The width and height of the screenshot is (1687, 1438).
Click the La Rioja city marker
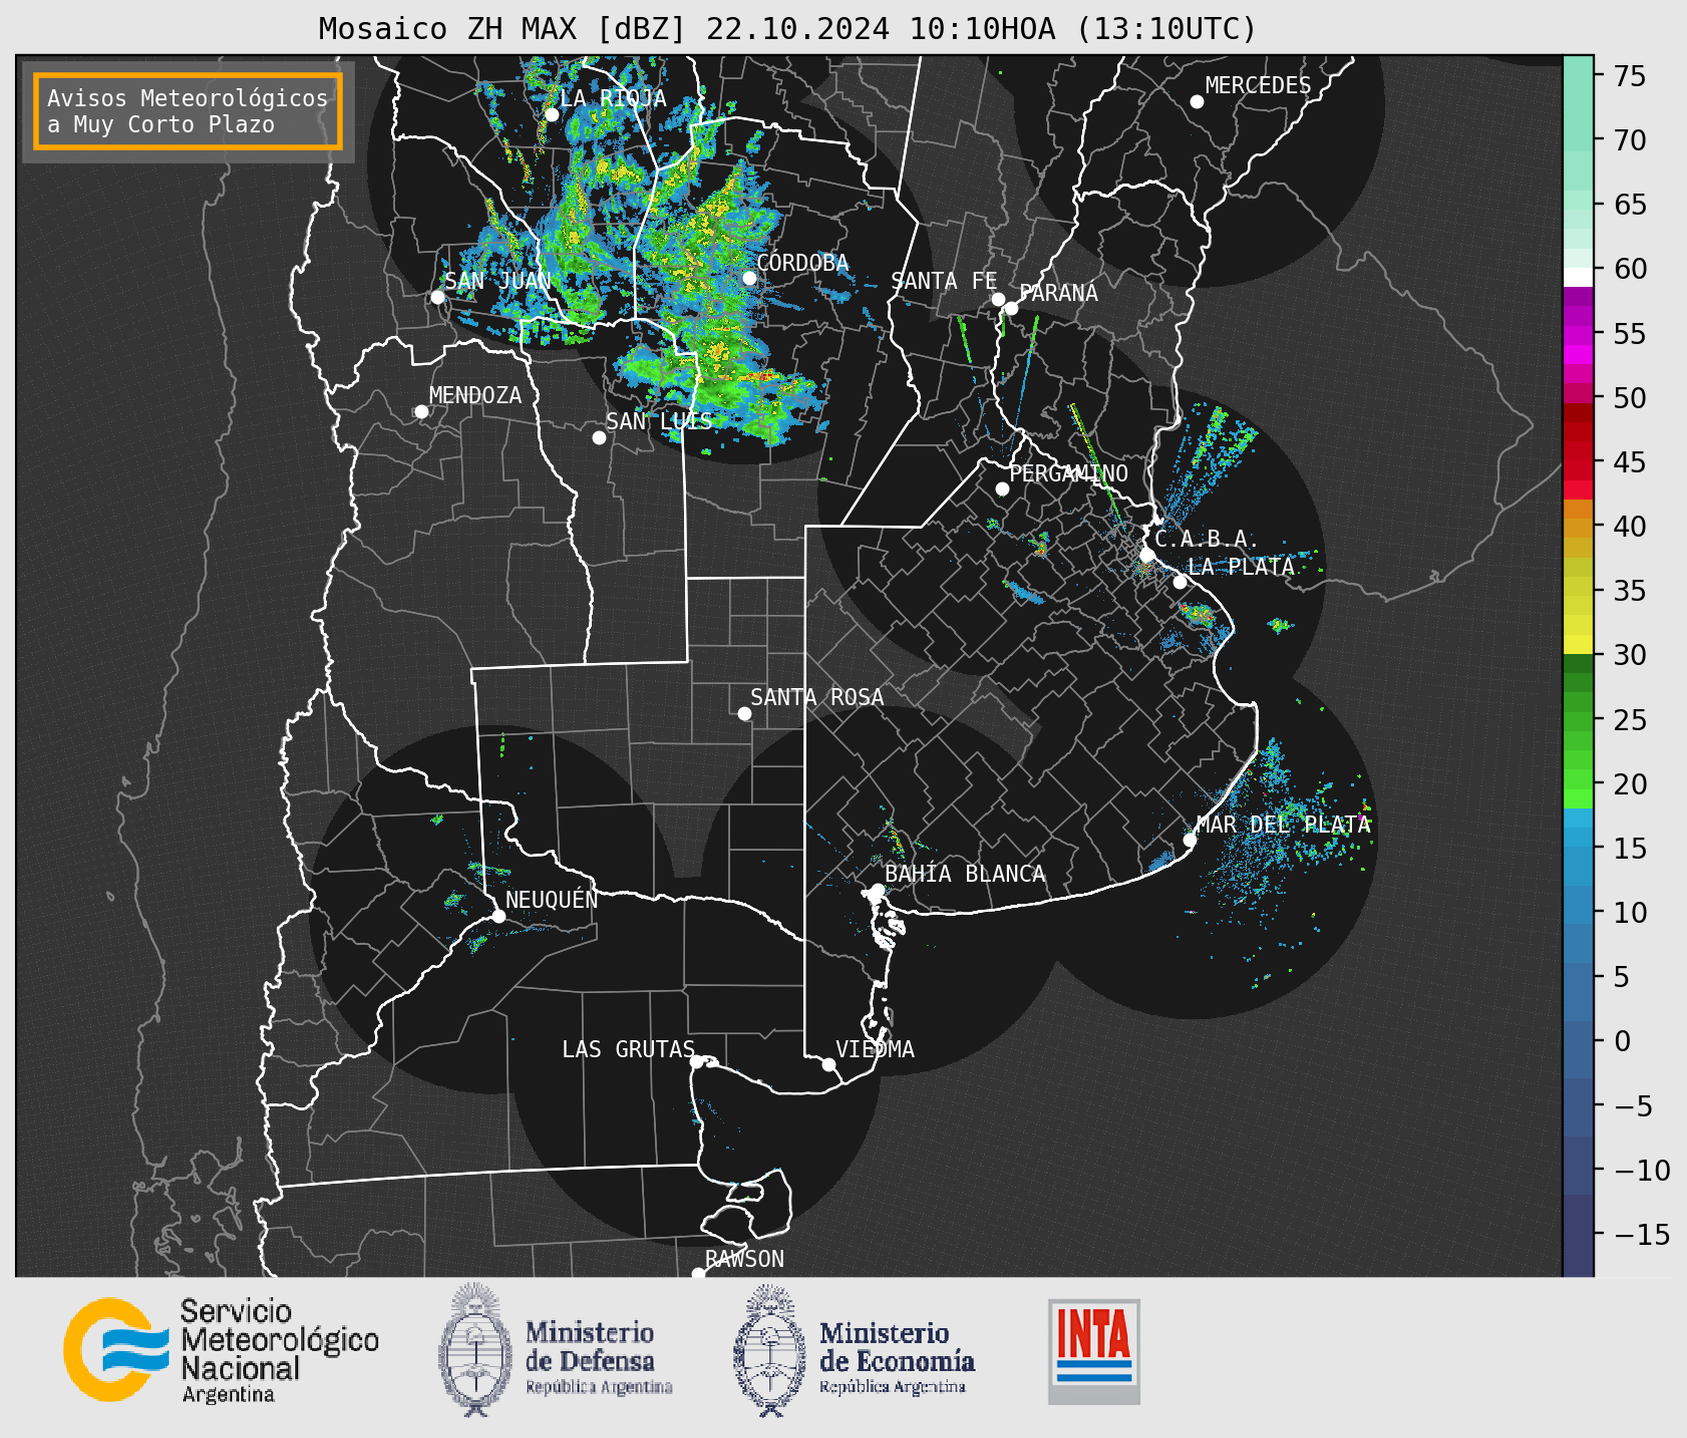point(552,115)
